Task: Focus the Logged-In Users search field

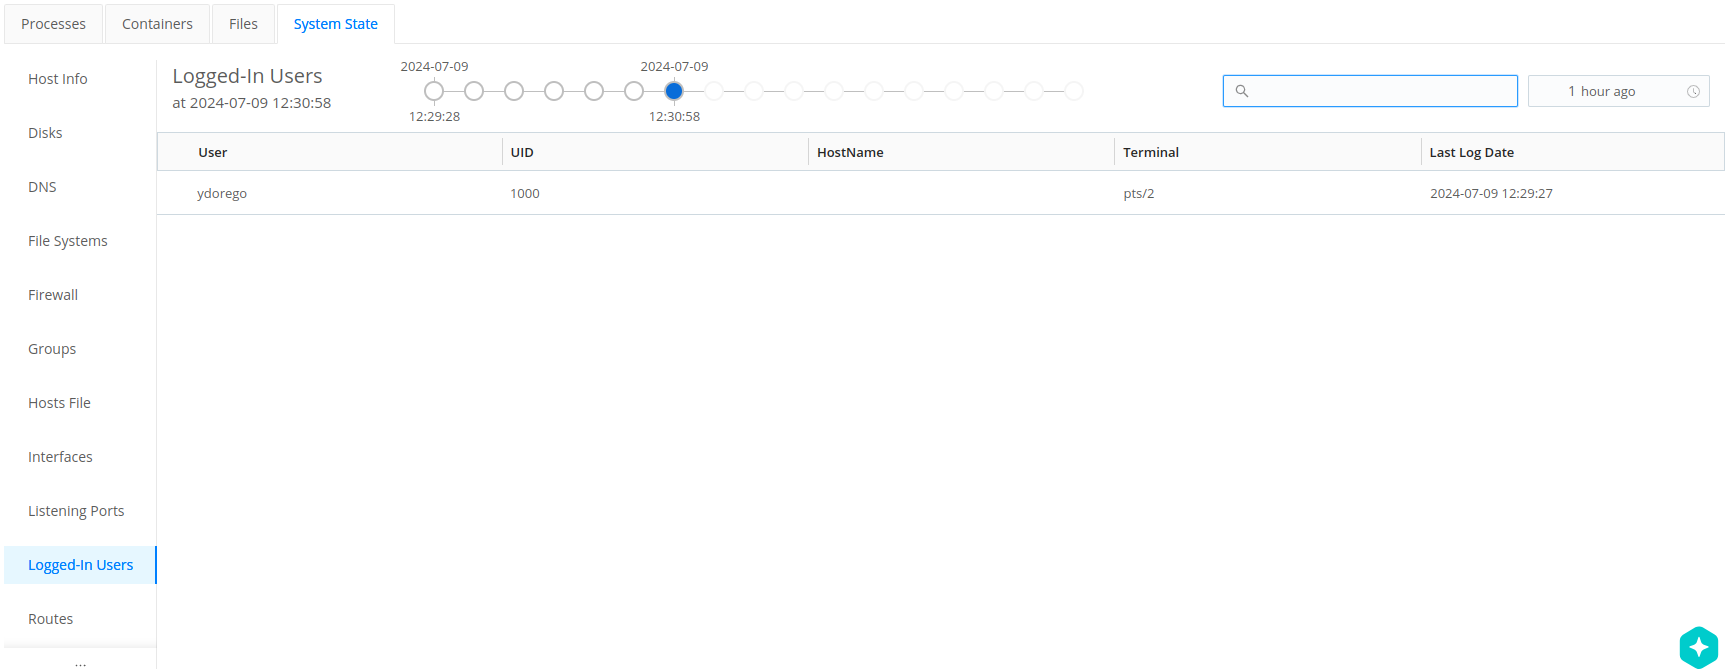Action: click(1370, 91)
